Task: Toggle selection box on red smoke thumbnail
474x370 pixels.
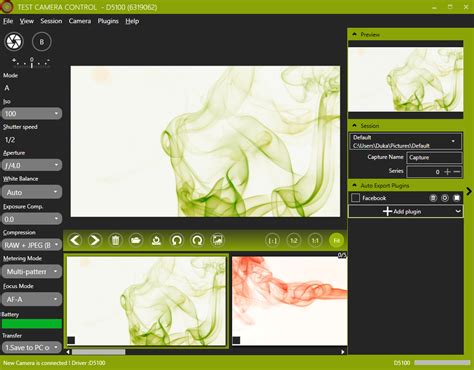Action: point(236,340)
